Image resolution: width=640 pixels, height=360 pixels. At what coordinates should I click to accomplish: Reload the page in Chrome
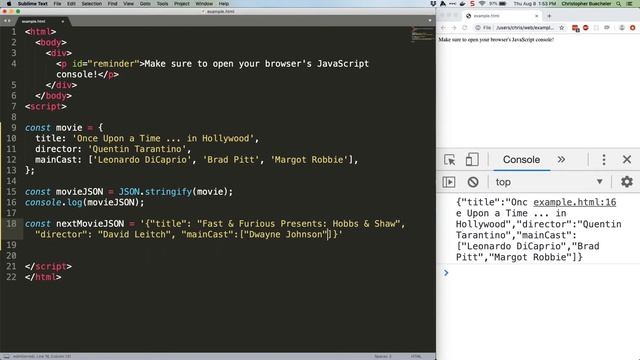[464, 28]
